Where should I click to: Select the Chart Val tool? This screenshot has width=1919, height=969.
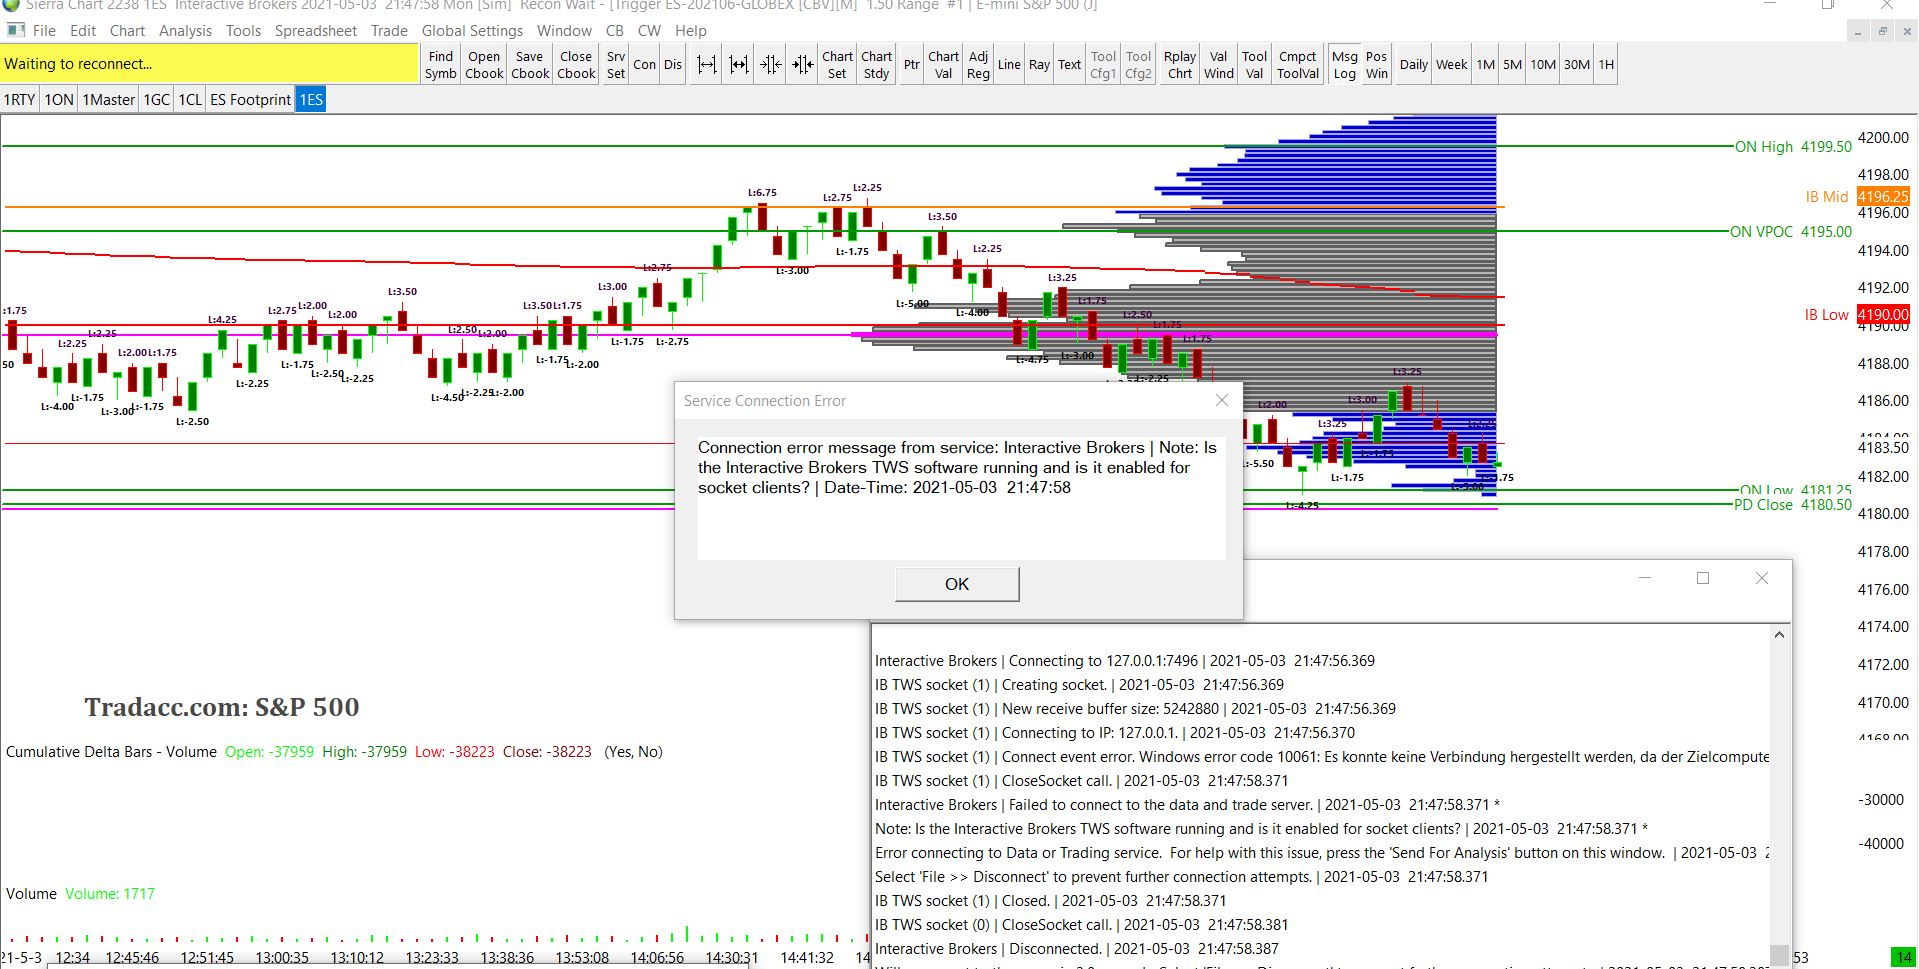(x=944, y=65)
